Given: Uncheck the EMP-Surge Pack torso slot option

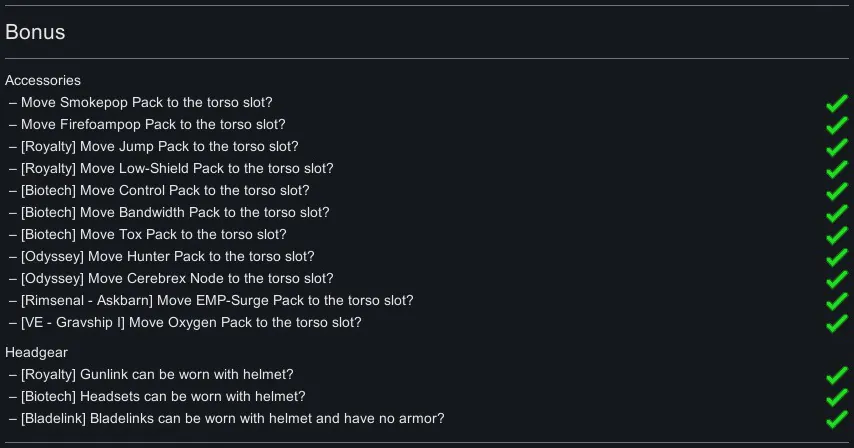Looking at the screenshot, I should (x=836, y=301).
